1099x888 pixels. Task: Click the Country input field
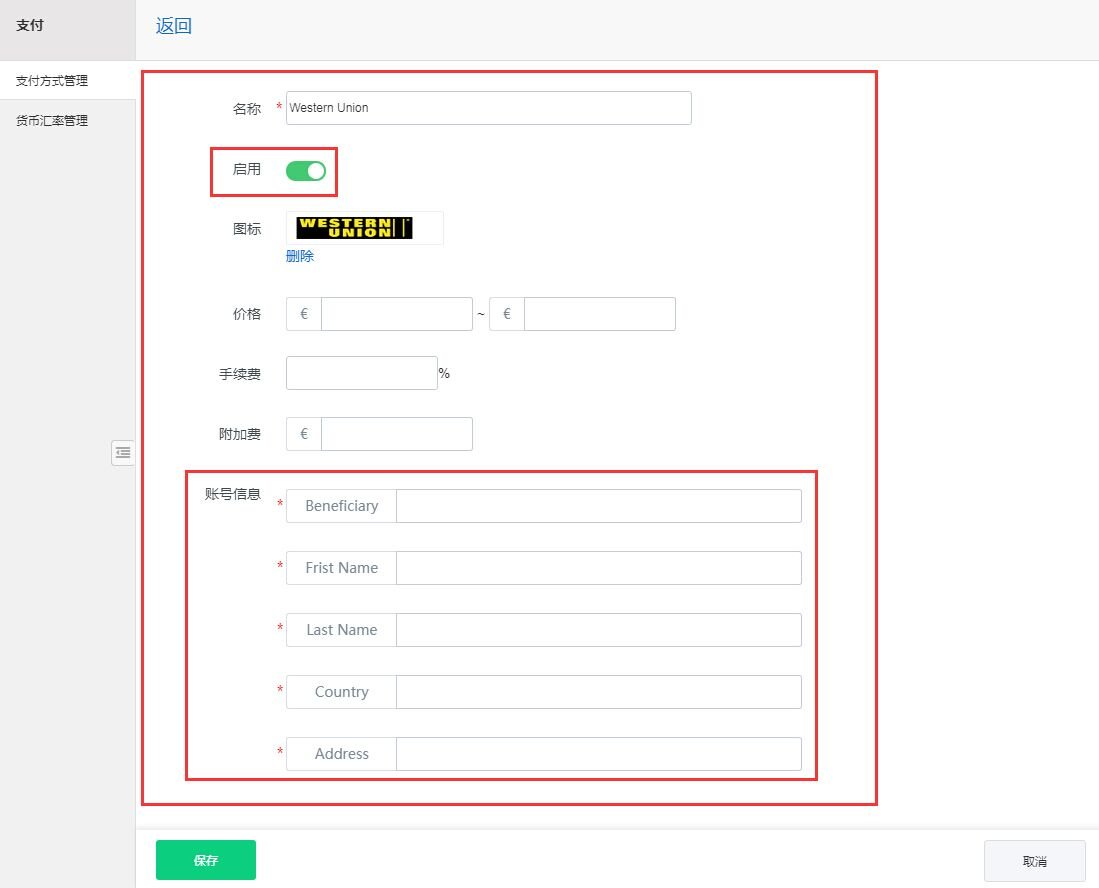(598, 692)
